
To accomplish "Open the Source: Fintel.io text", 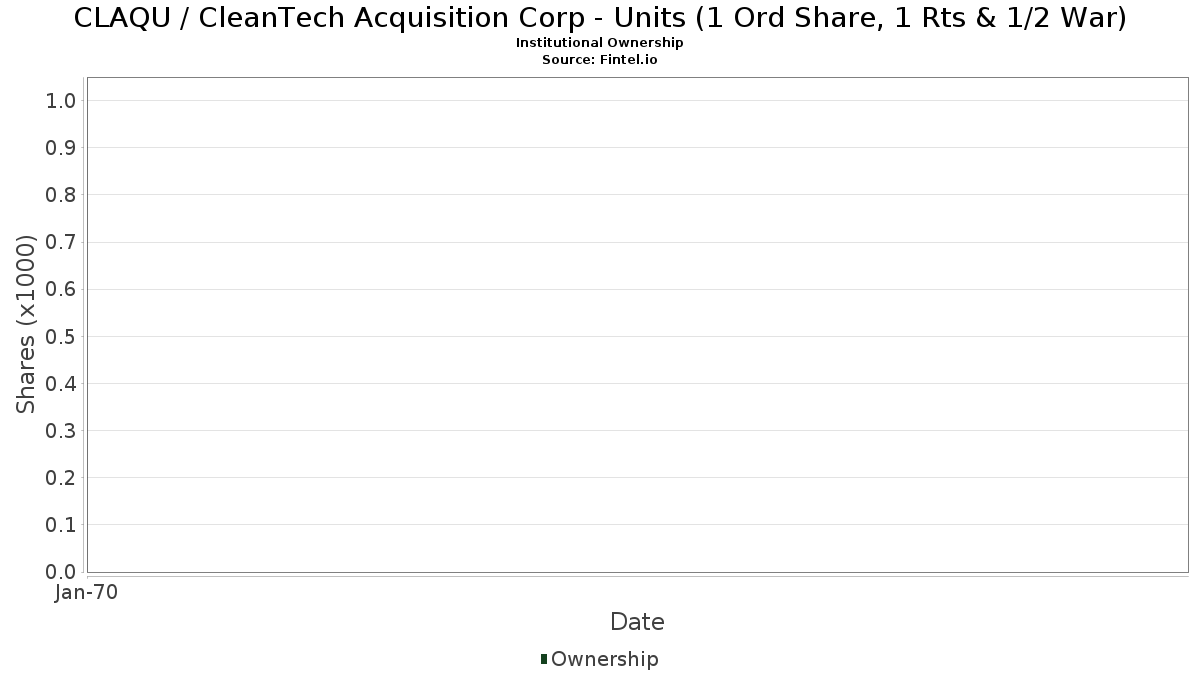I will click(600, 59).
